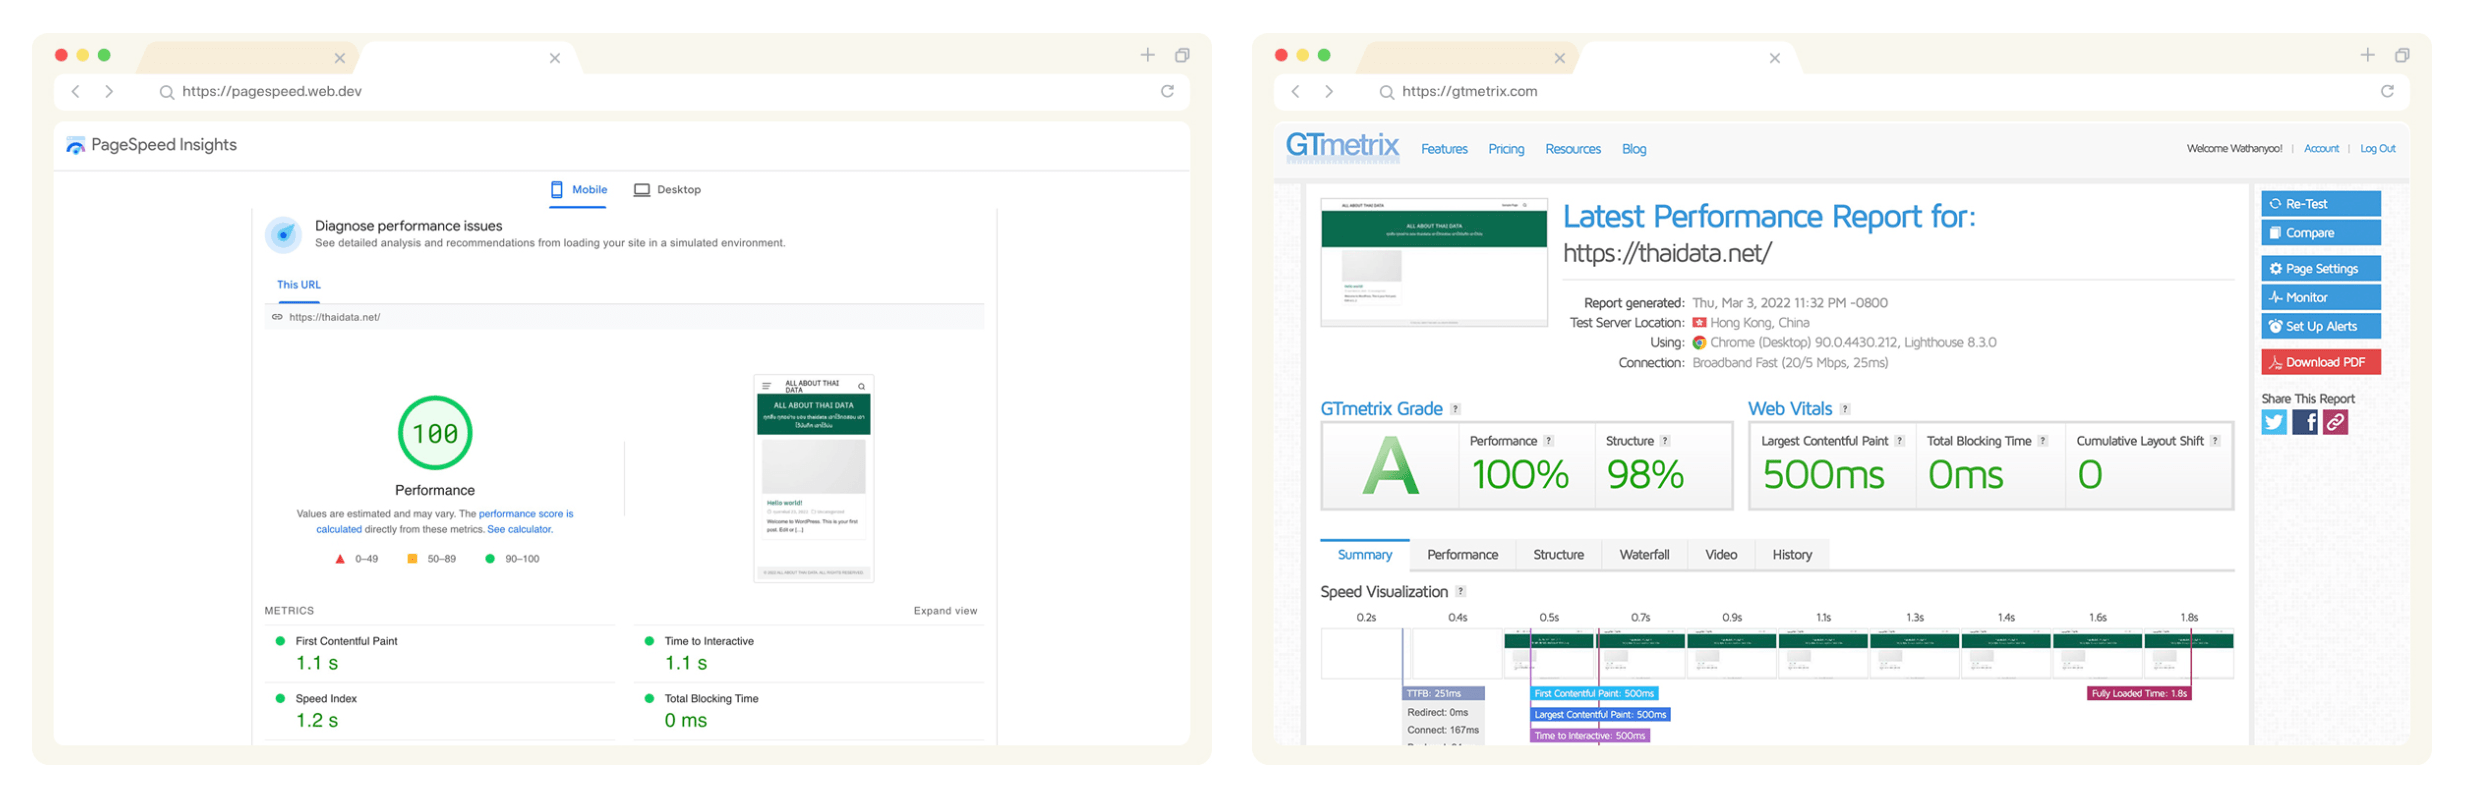
Task: Click back arrow in GTmetrix browser window
Action: (x=1296, y=91)
